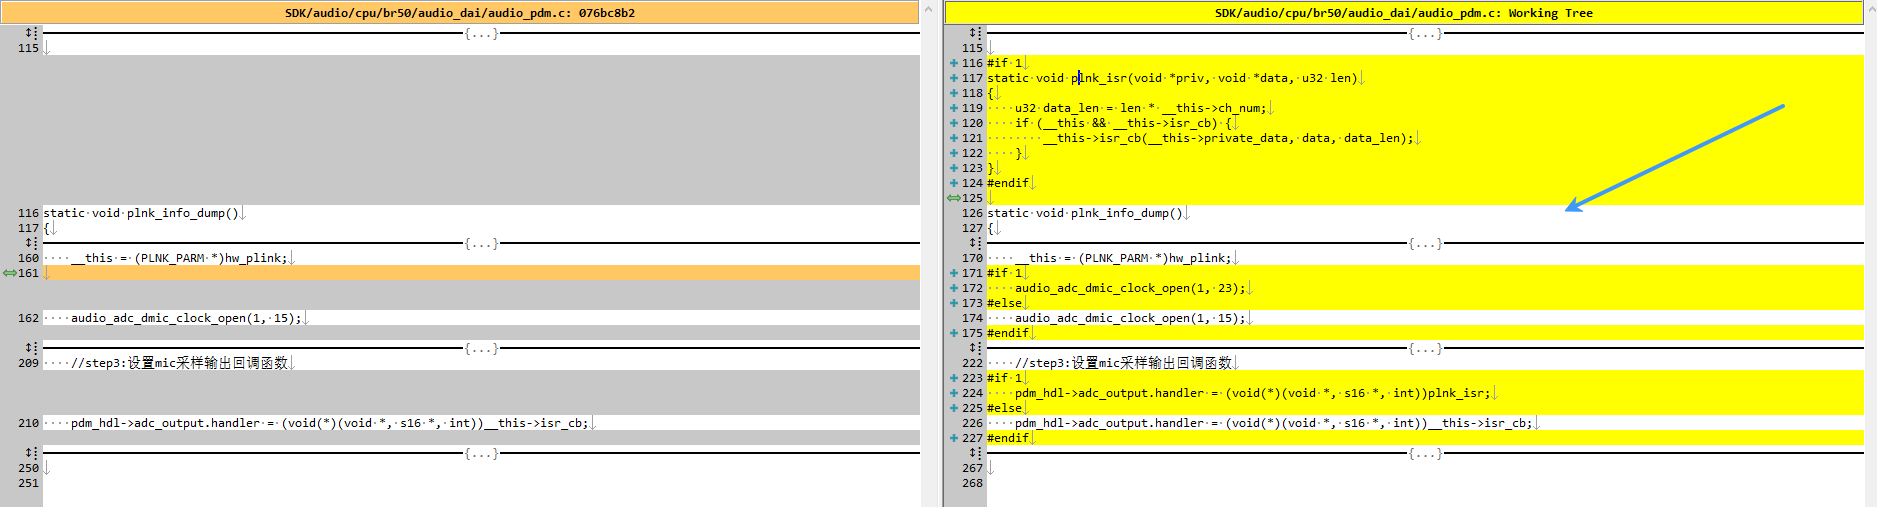Click left line 210 pdm_hdl->adc_output.handler assignment
The width and height of the screenshot is (1877, 507).
coord(329,423)
